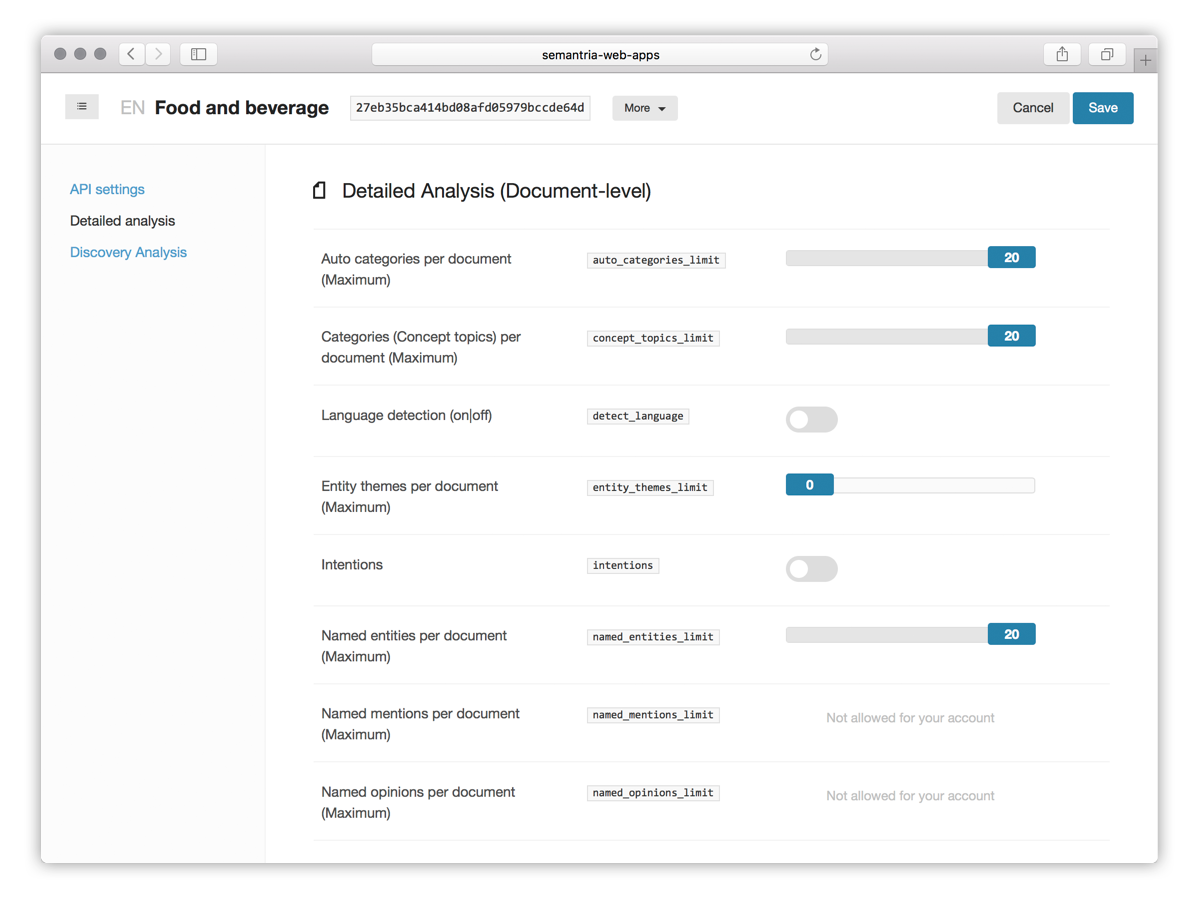Click the semantria-web-apps address bar
Viewport: 1200px width, 900px height.
point(600,55)
